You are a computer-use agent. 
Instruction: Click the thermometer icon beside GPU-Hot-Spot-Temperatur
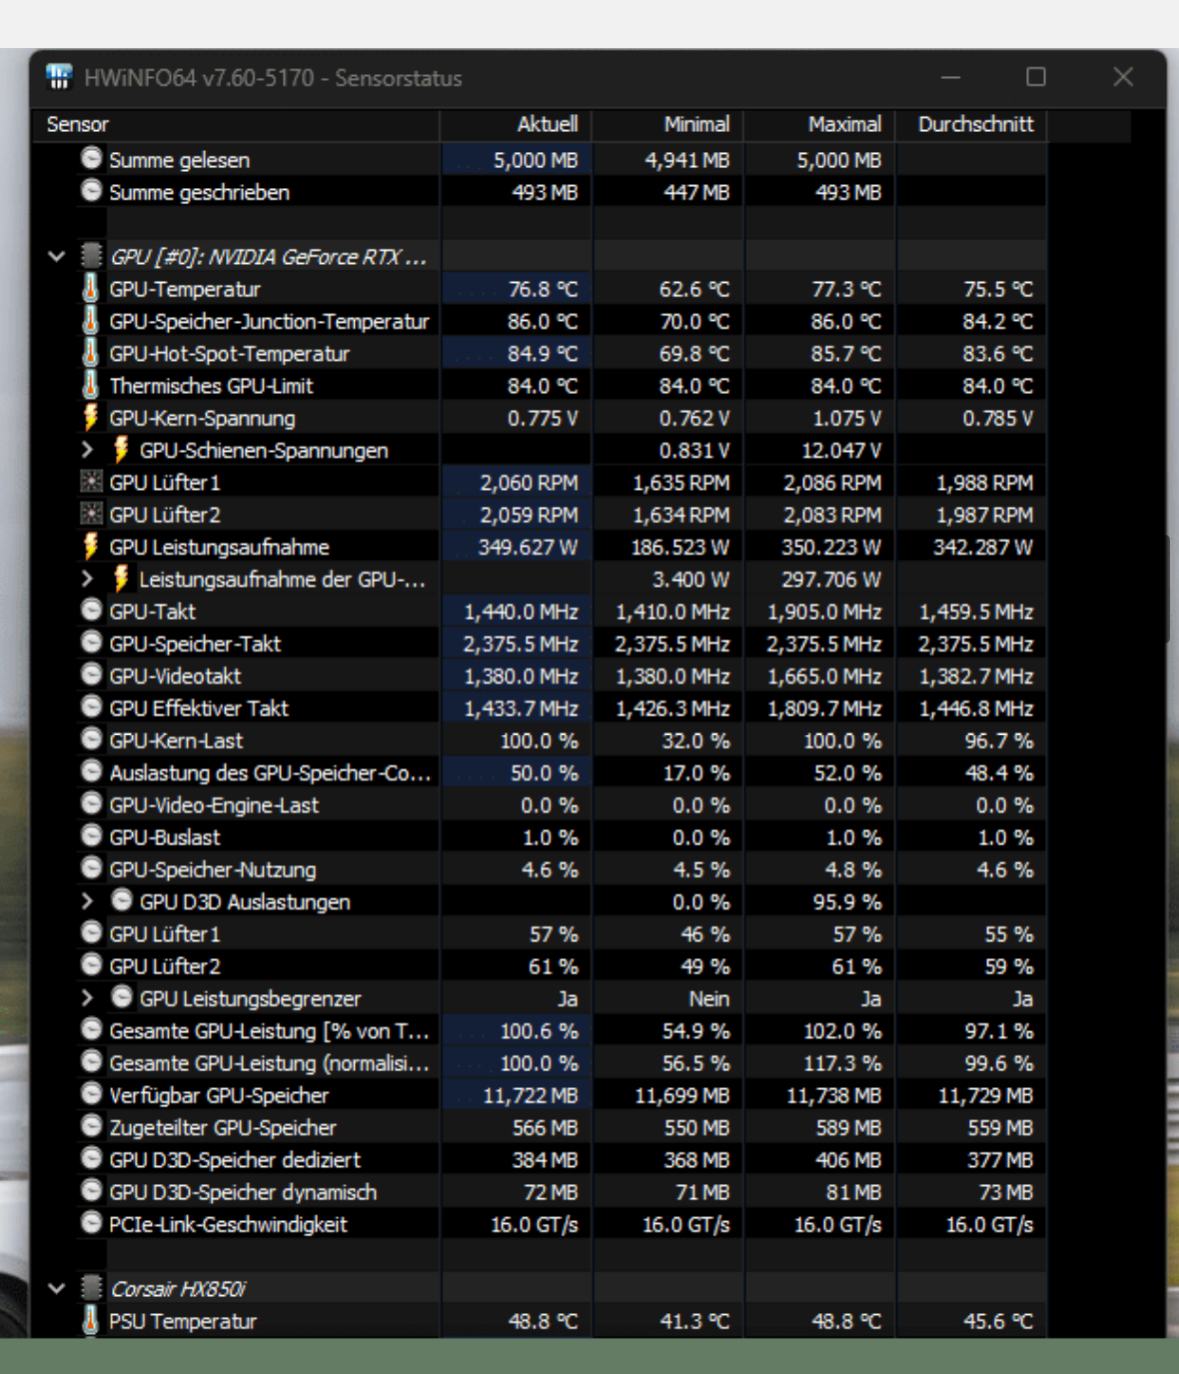[x=90, y=352]
